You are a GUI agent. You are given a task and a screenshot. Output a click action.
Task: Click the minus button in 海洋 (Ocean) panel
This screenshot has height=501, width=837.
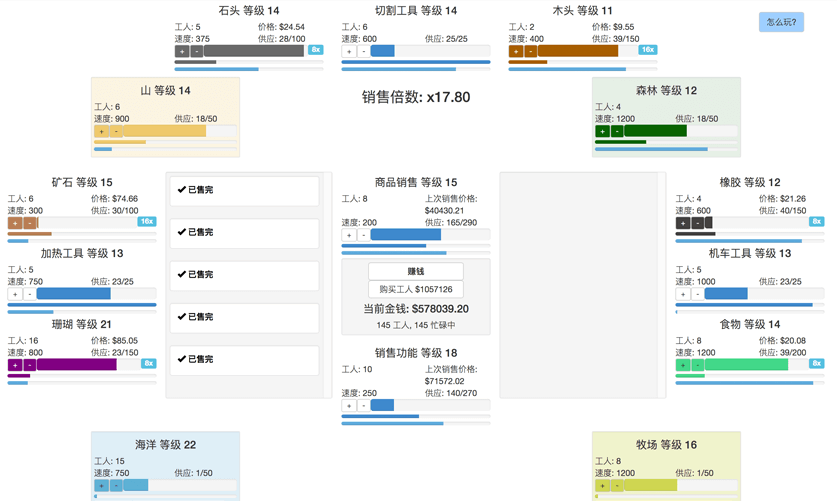[x=116, y=486]
